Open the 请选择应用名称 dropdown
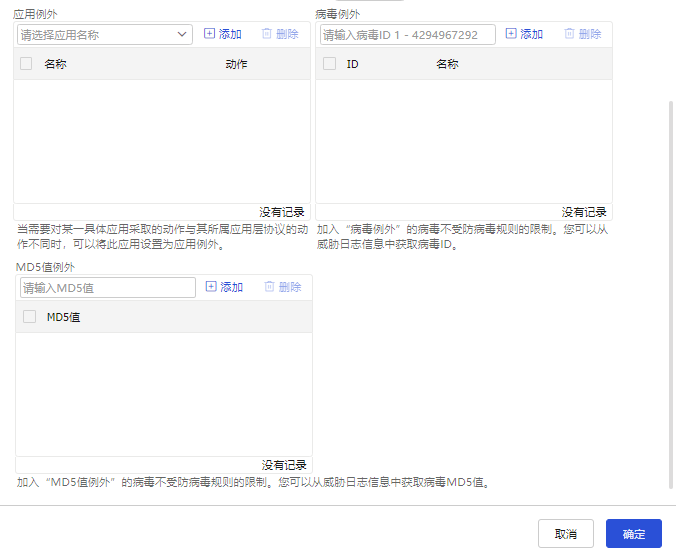 (x=105, y=35)
